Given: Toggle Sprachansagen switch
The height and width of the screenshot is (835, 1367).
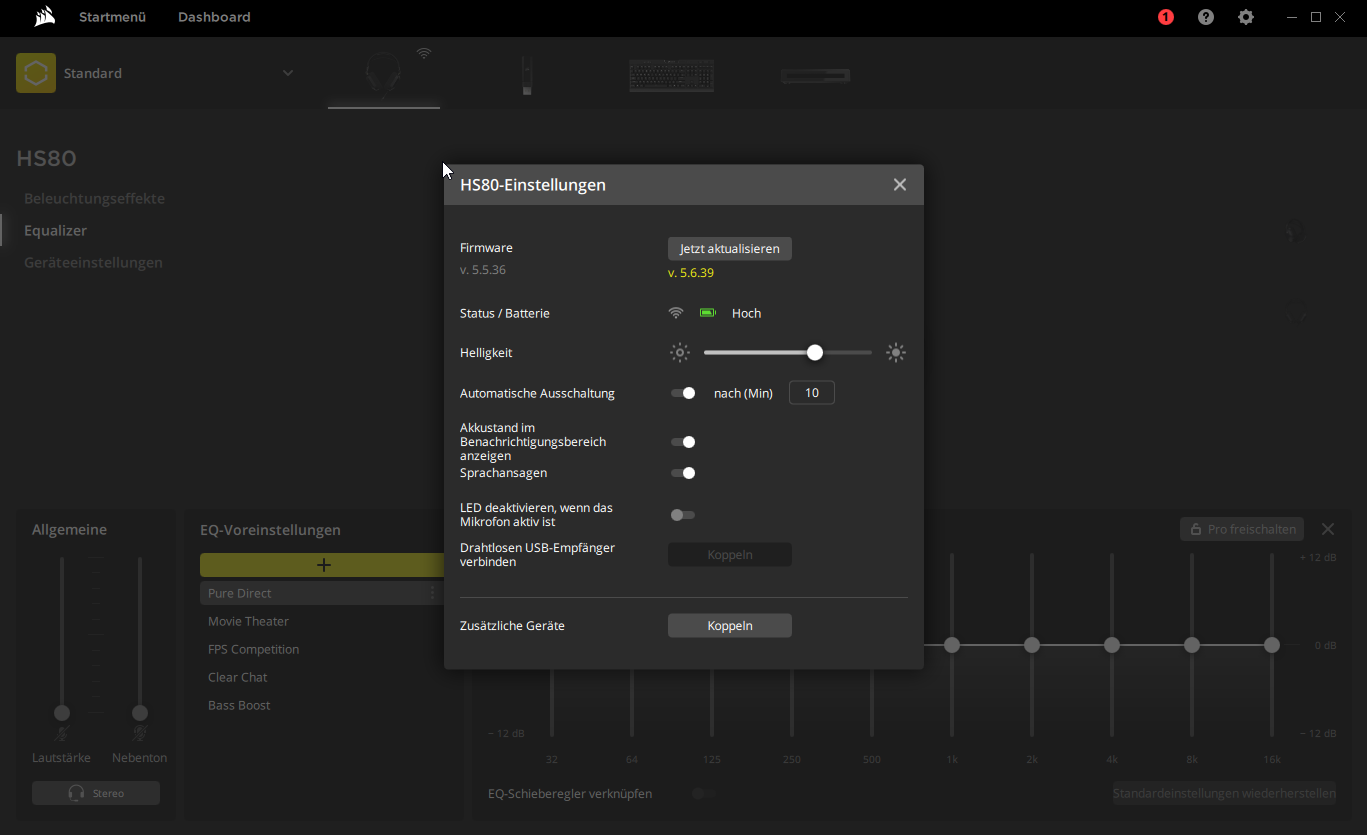Looking at the screenshot, I should click(x=683, y=473).
